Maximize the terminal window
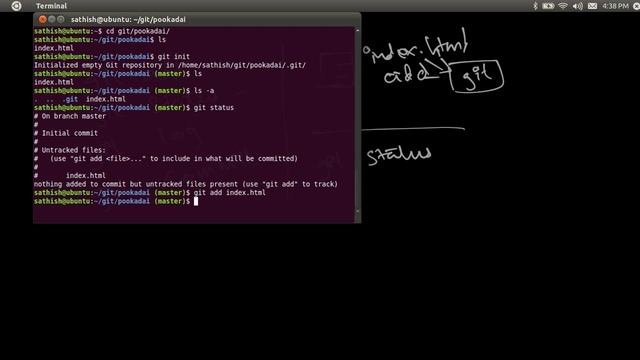Screen dimensions: 640x360 [61, 19]
